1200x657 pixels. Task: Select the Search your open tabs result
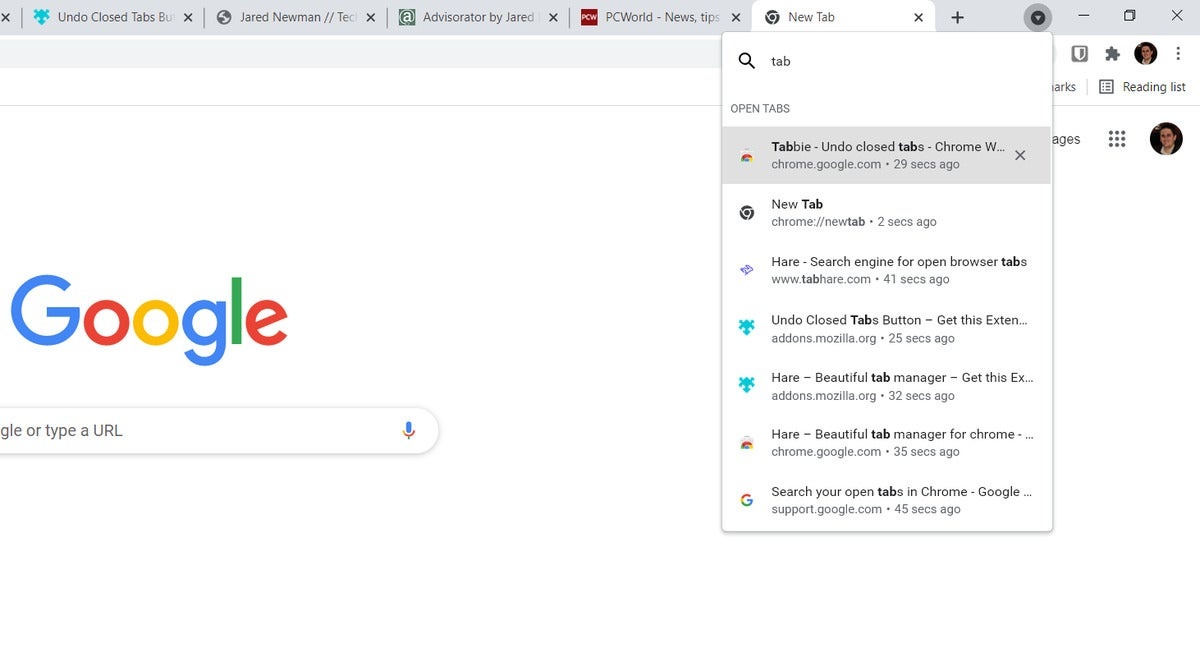(x=880, y=499)
